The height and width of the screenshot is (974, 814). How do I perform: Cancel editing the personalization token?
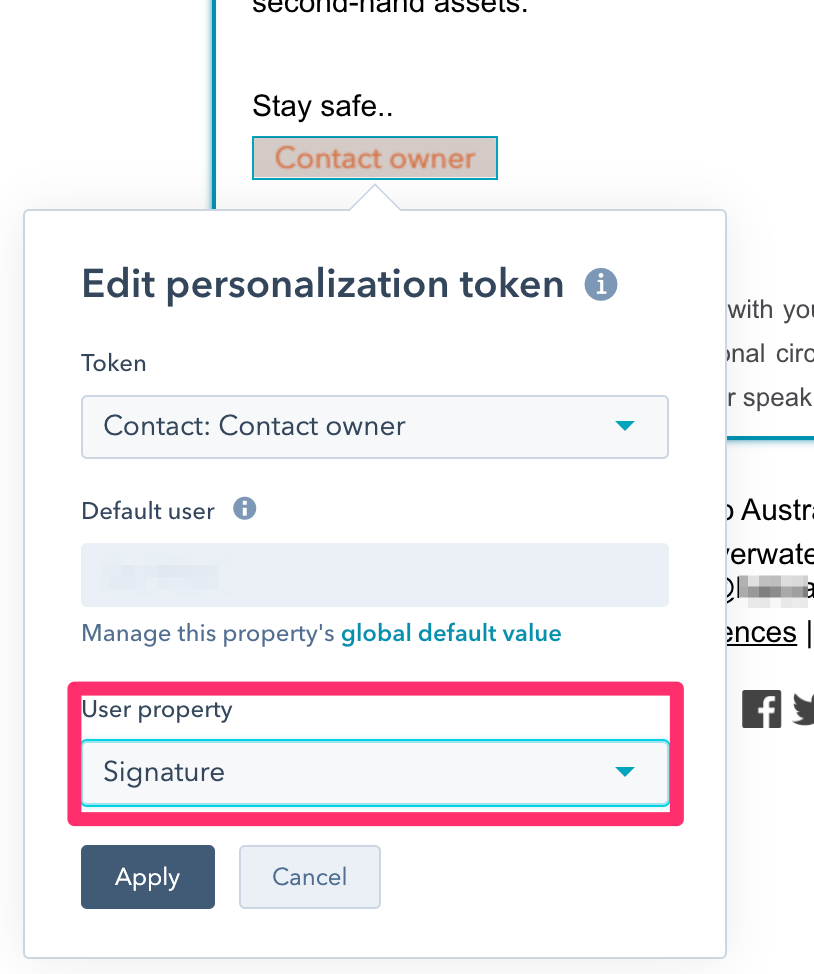(x=309, y=876)
